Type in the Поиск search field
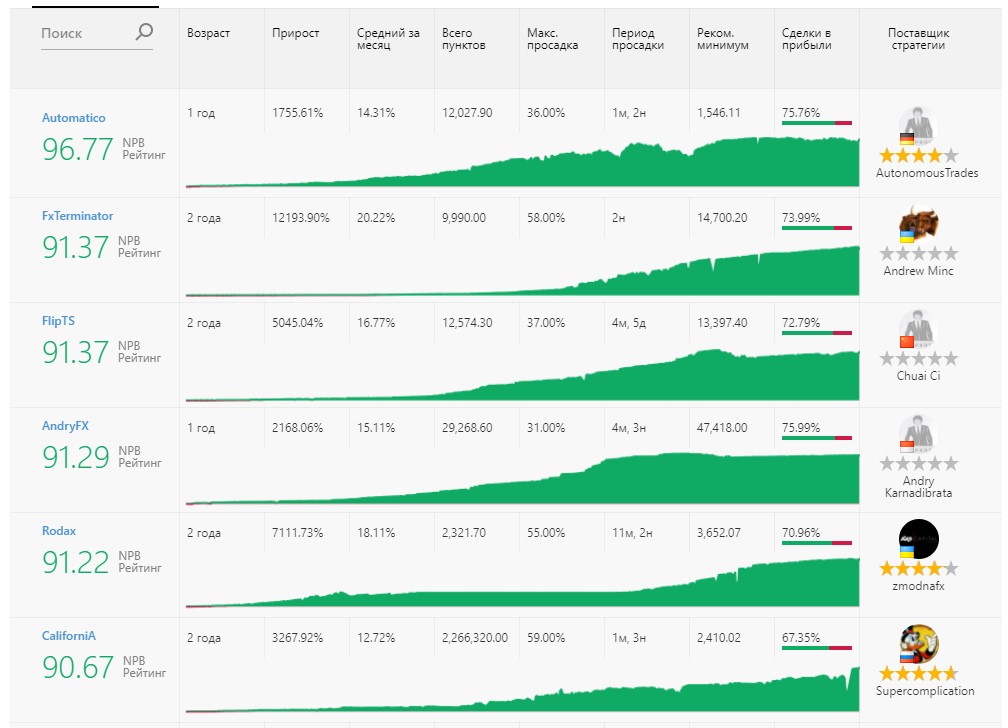 [85, 33]
